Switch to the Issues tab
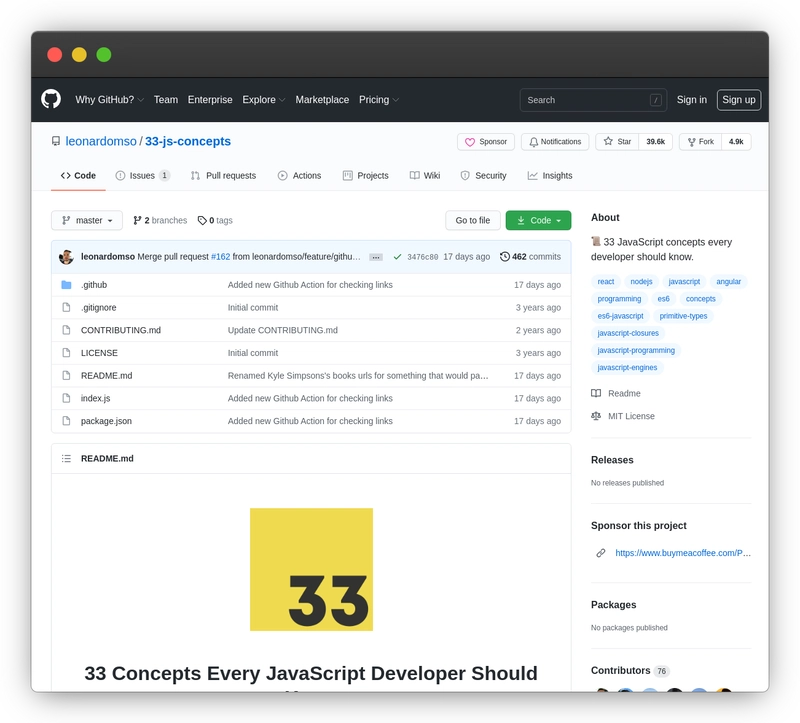The image size is (800, 723). pyautogui.click(x=142, y=176)
